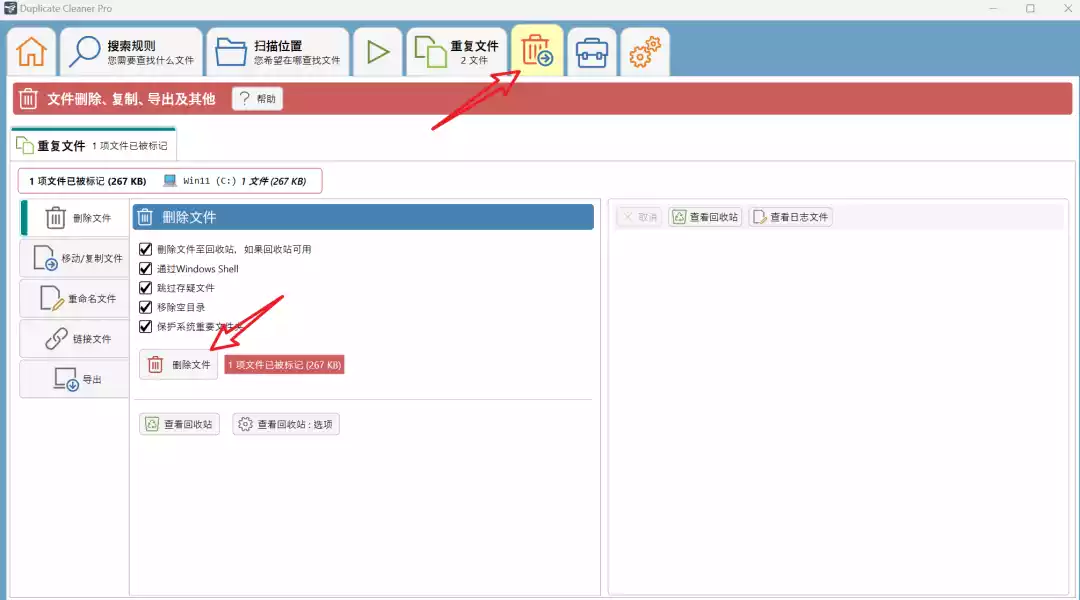Open the 重复文件 results tab
Viewport: 1080px width, 600px height.
click(457, 52)
